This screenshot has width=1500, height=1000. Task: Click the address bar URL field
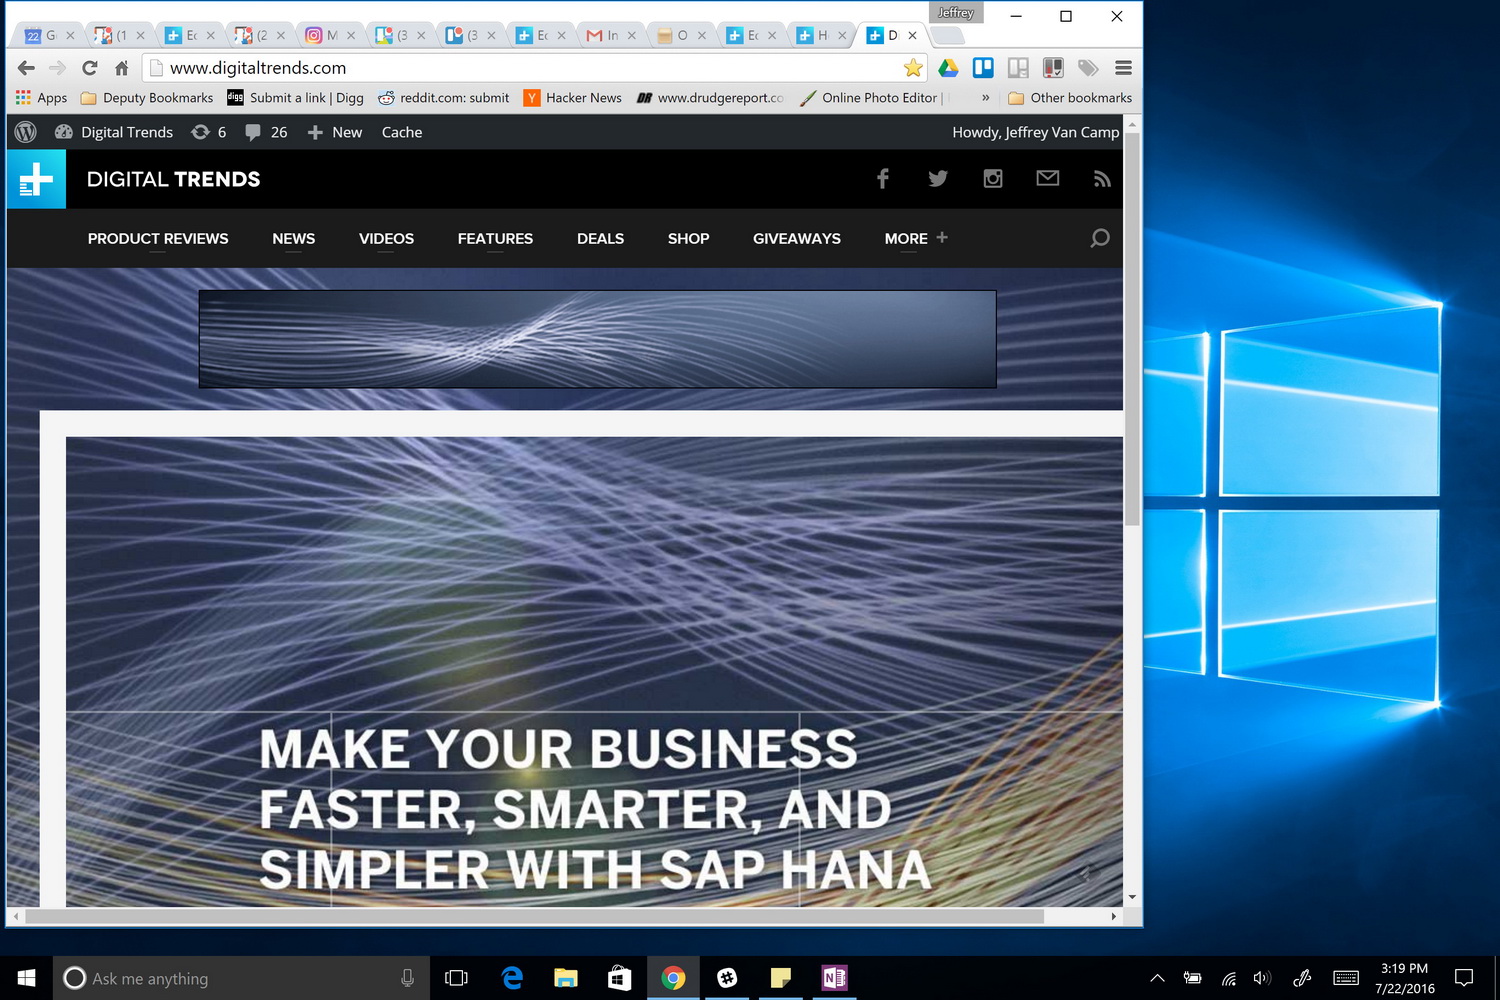point(535,68)
